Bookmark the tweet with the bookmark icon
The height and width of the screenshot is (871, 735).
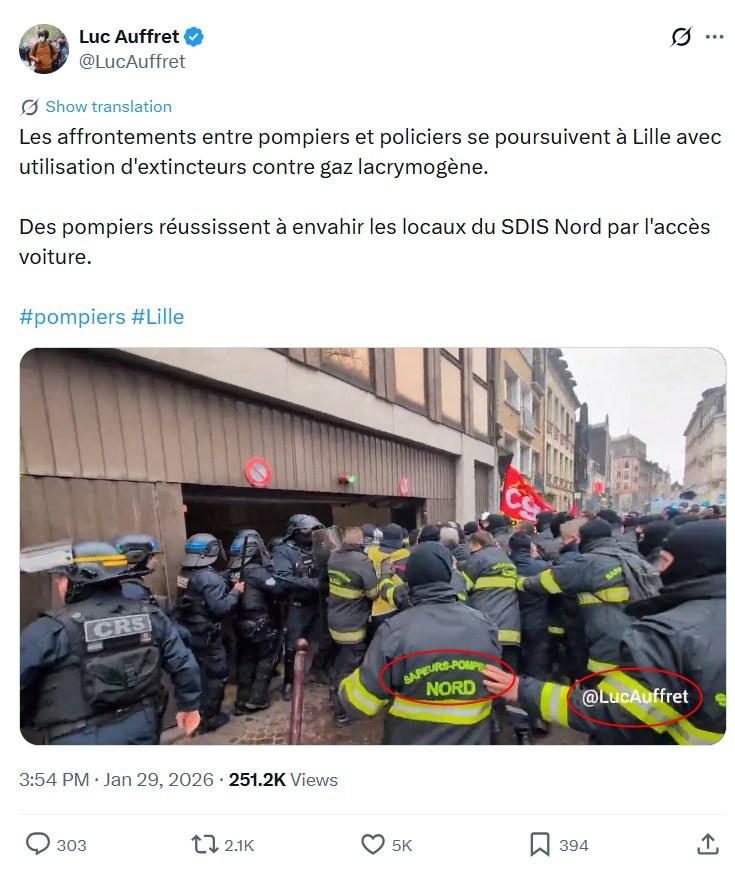point(539,844)
